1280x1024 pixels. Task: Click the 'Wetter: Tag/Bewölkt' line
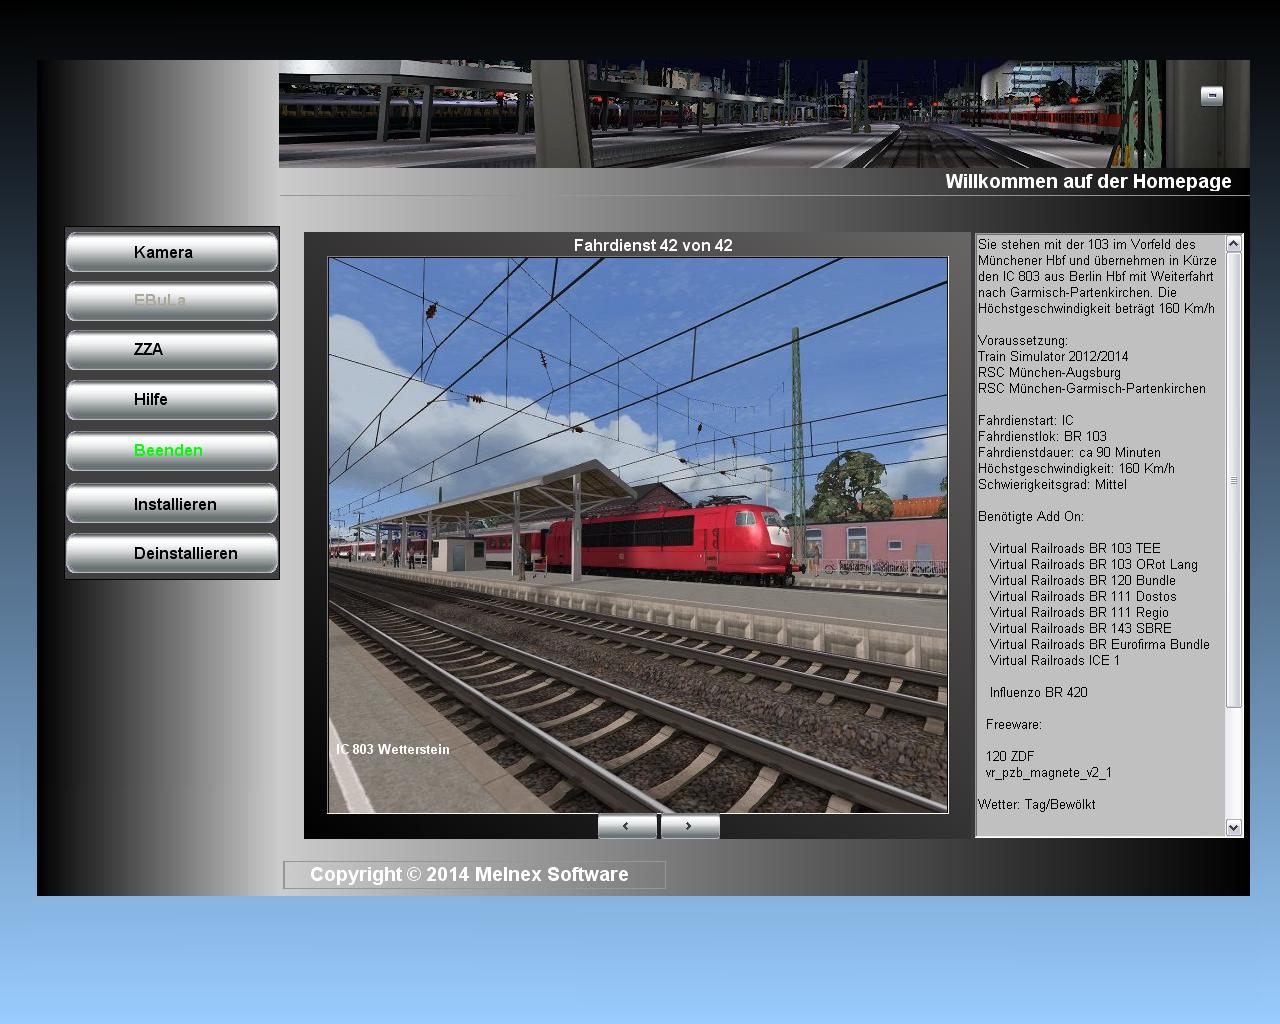tap(1037, 804)
